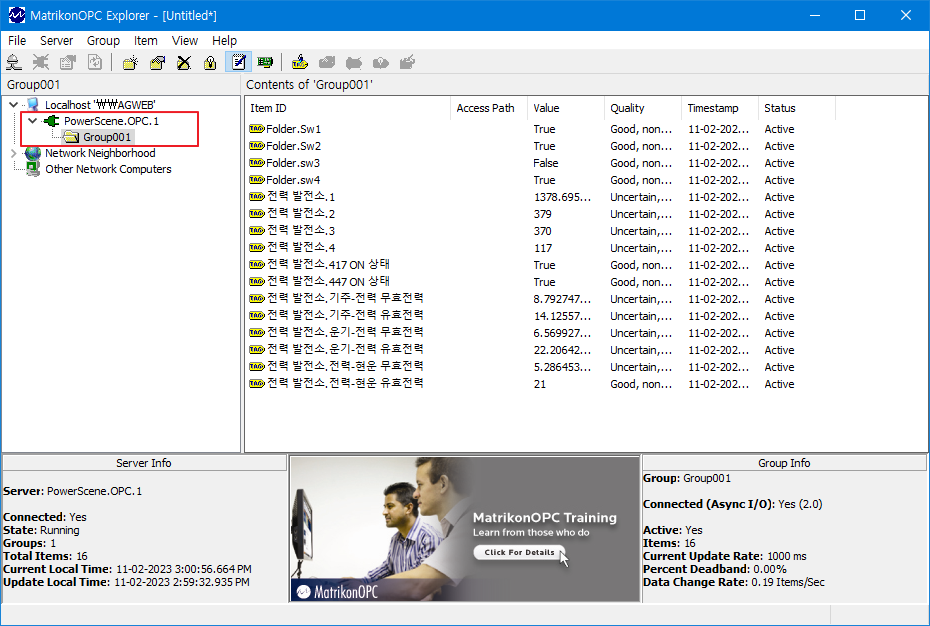The width and height of the screenshot is (930, 626).
Task: Sort by the Item ID column header
Action: pyautogui.click(x=347, y=108)
